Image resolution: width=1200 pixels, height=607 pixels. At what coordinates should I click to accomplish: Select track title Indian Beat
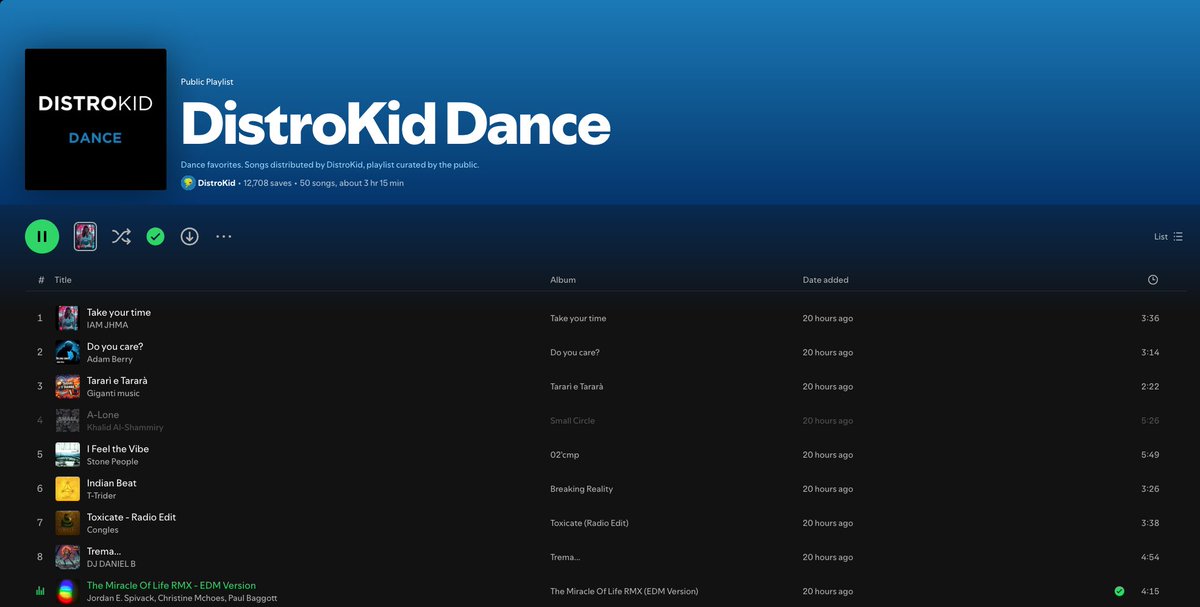[x=112, y=483]
